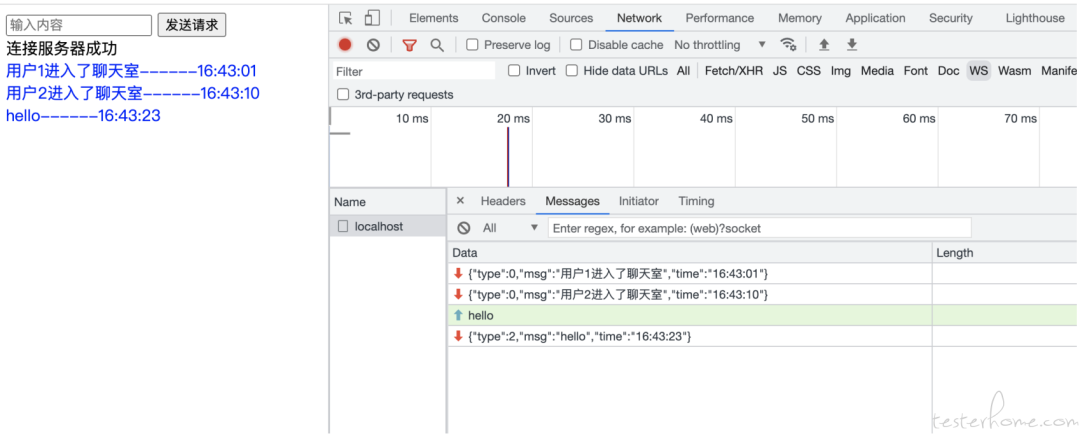Toggle the device toolbar icon
1080x443 pixels.
coord(372,18)
